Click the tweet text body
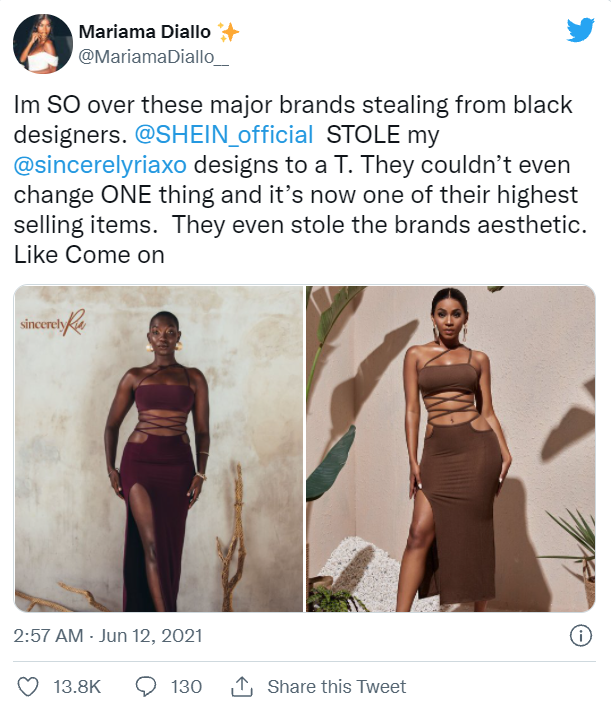Screen dimensions: 611x710 (x=300, y=180)
